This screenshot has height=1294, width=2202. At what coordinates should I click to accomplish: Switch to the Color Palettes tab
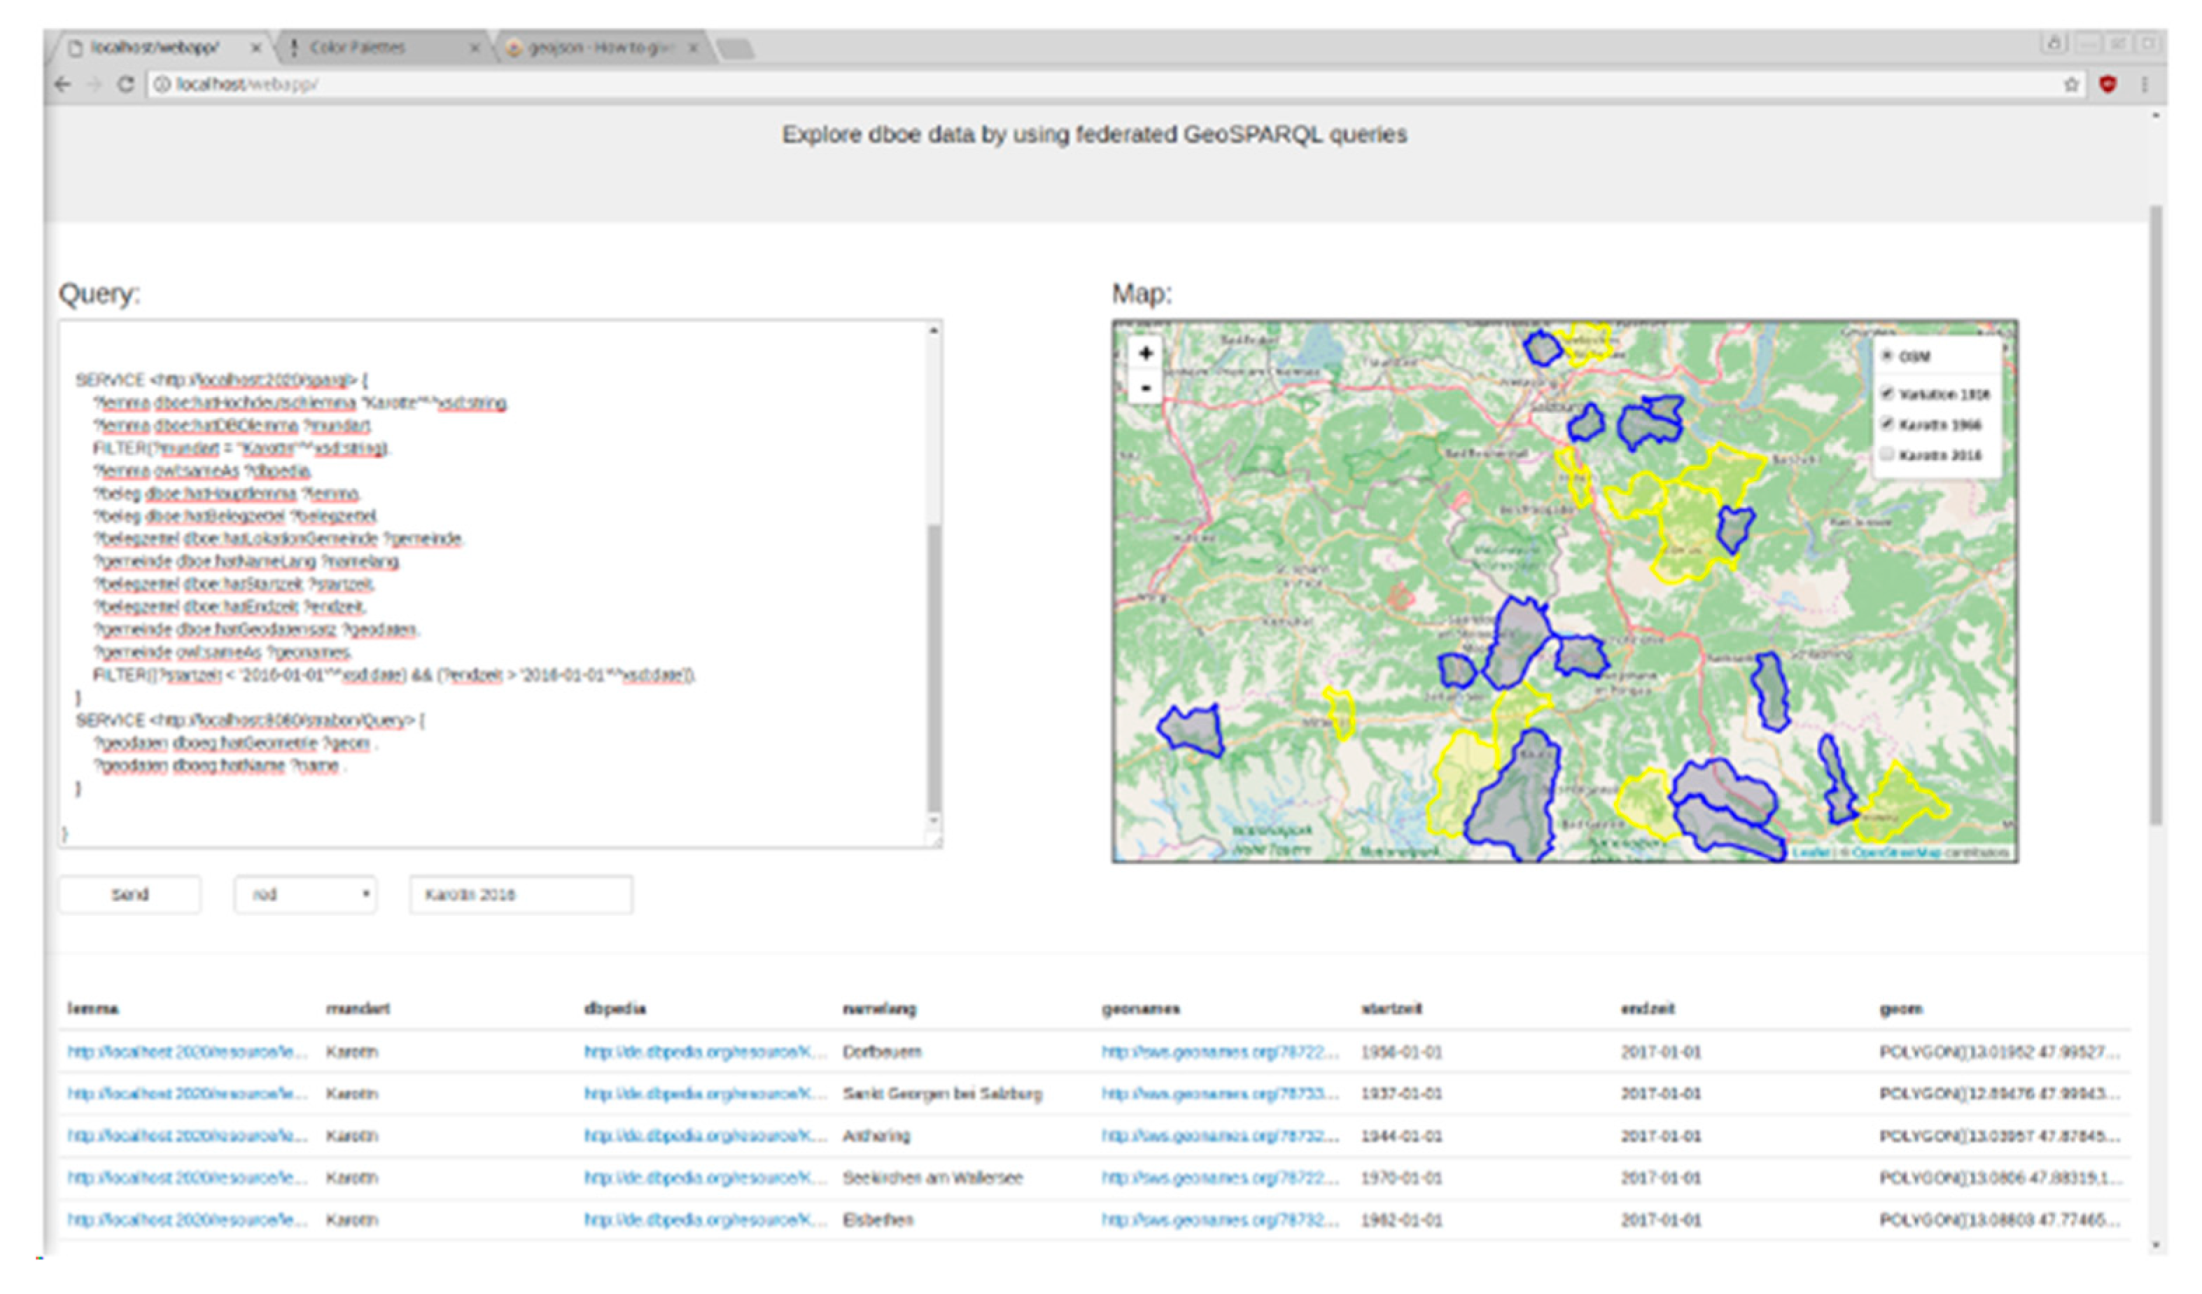tap(379, 47)
